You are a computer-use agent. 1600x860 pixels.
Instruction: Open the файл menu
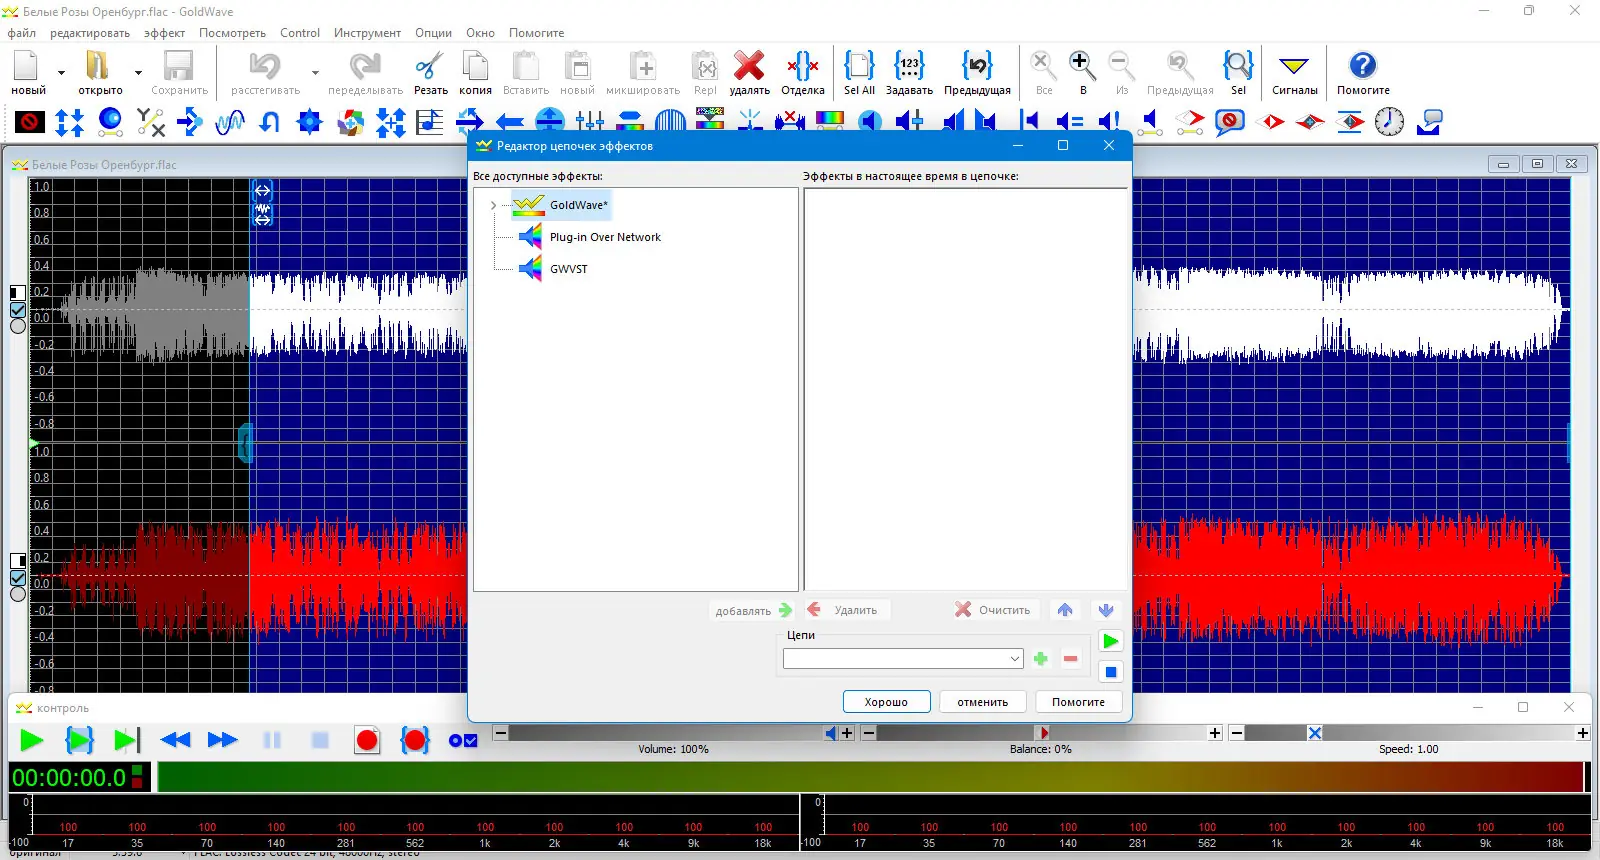point(21,33)
